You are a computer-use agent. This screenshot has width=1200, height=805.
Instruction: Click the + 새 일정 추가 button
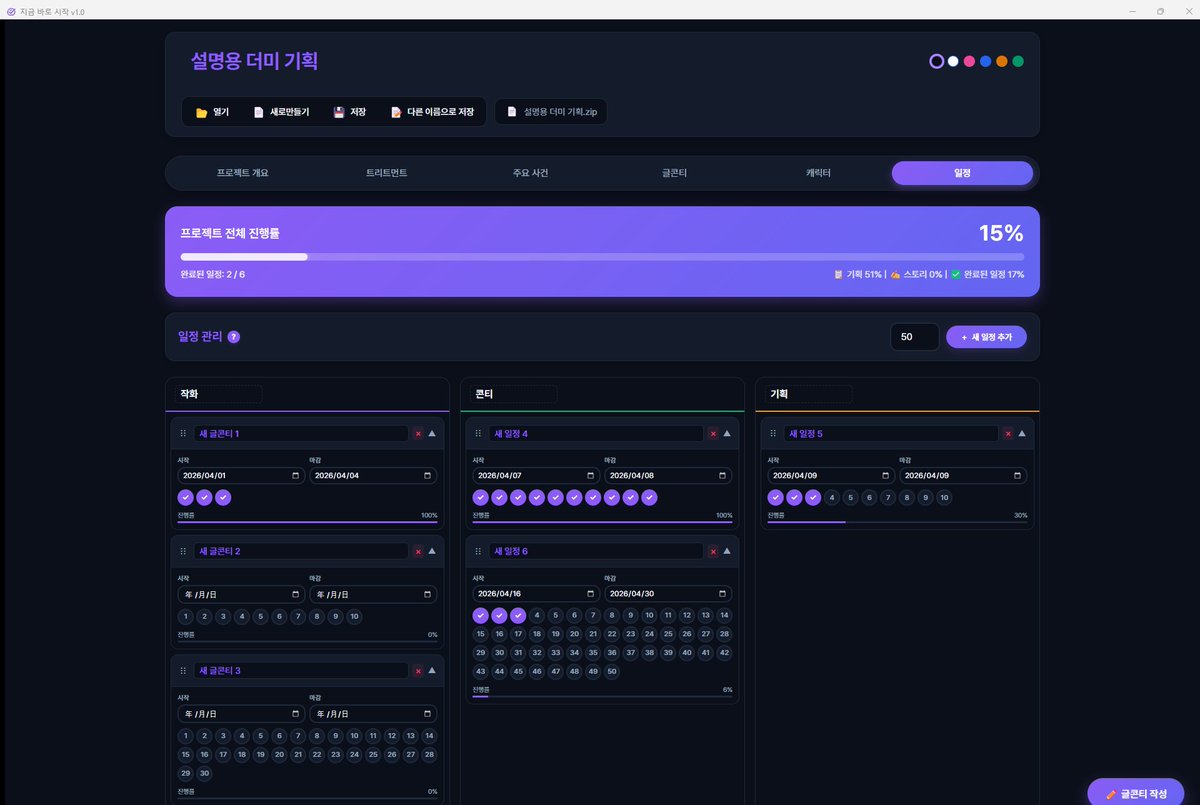pos(986,337)
